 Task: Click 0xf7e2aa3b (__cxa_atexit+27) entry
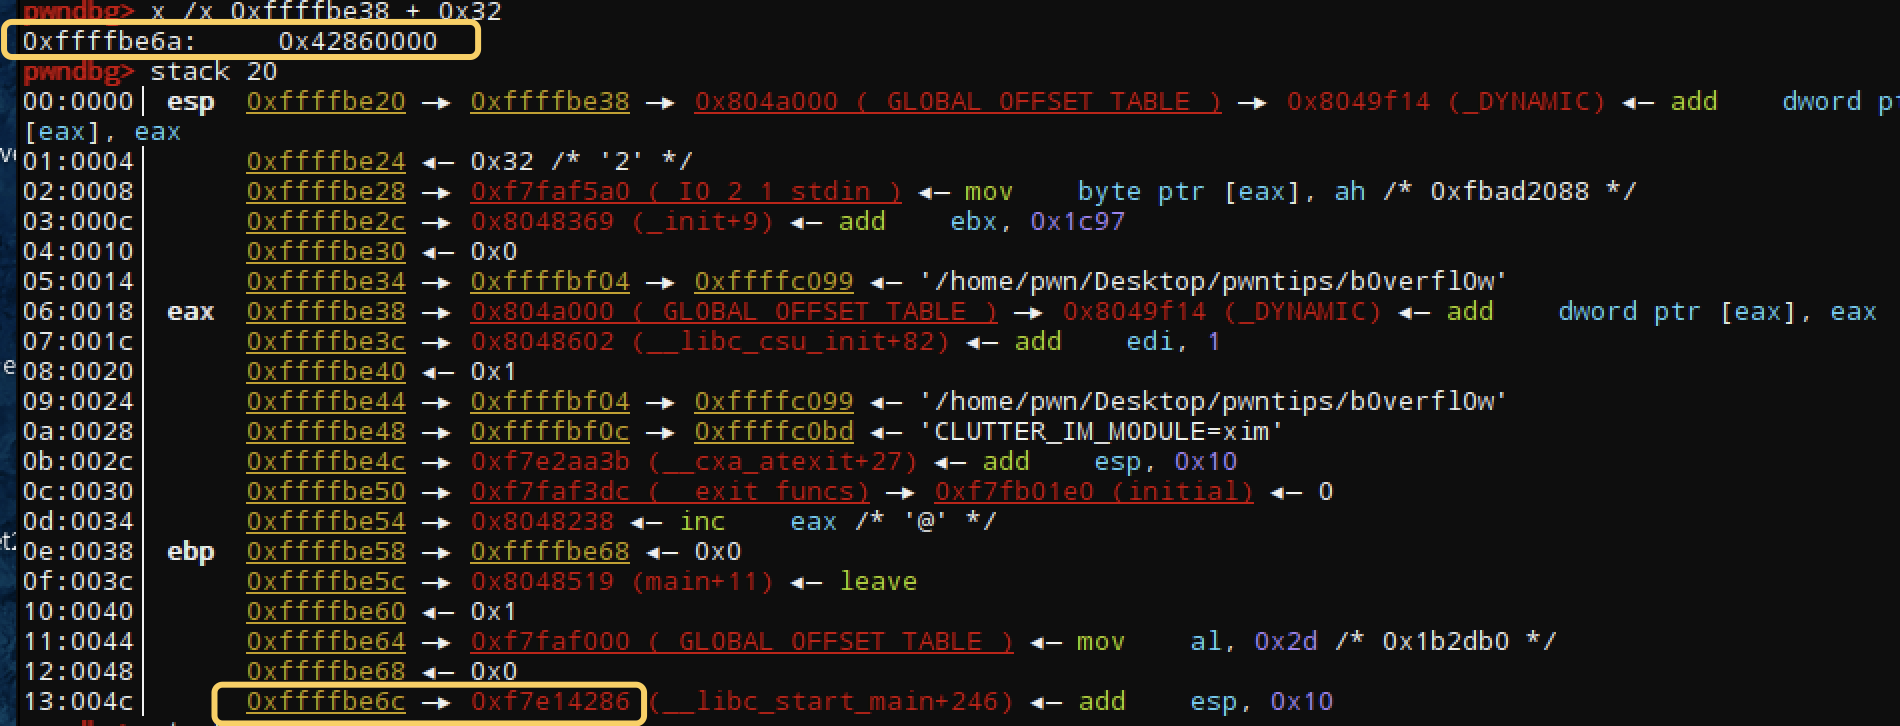694,462
